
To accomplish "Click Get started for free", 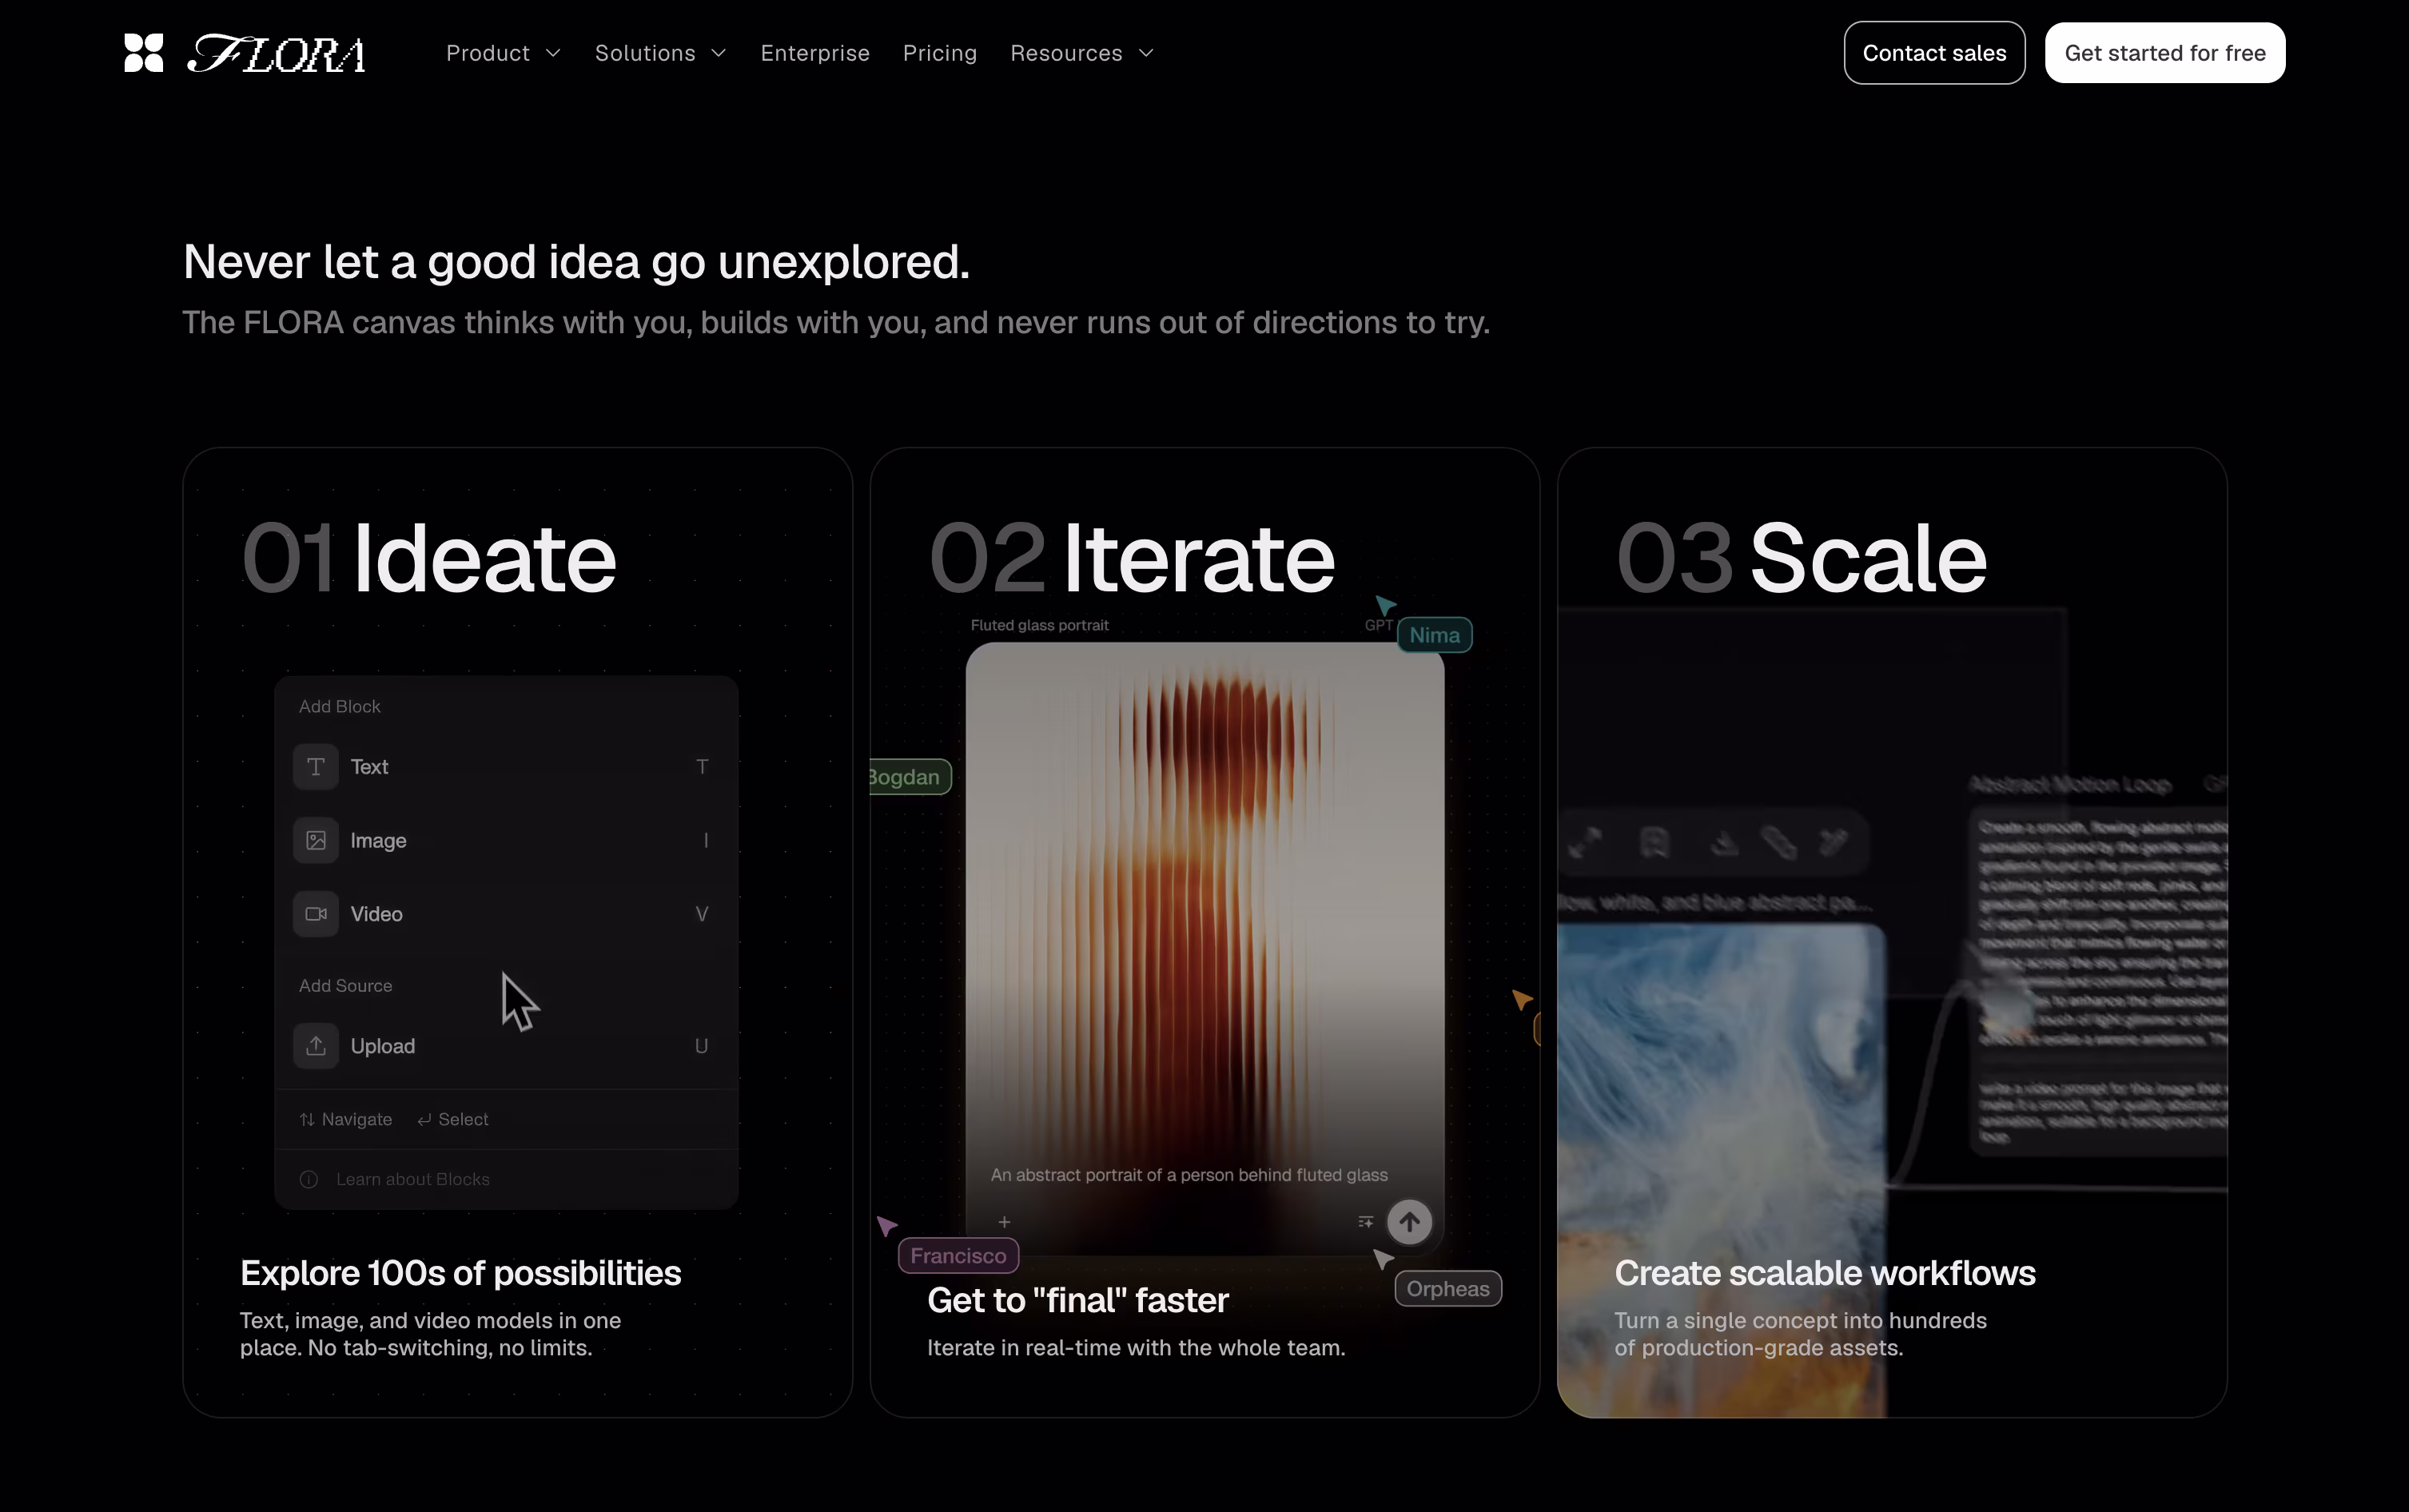I will [2165, 53].
